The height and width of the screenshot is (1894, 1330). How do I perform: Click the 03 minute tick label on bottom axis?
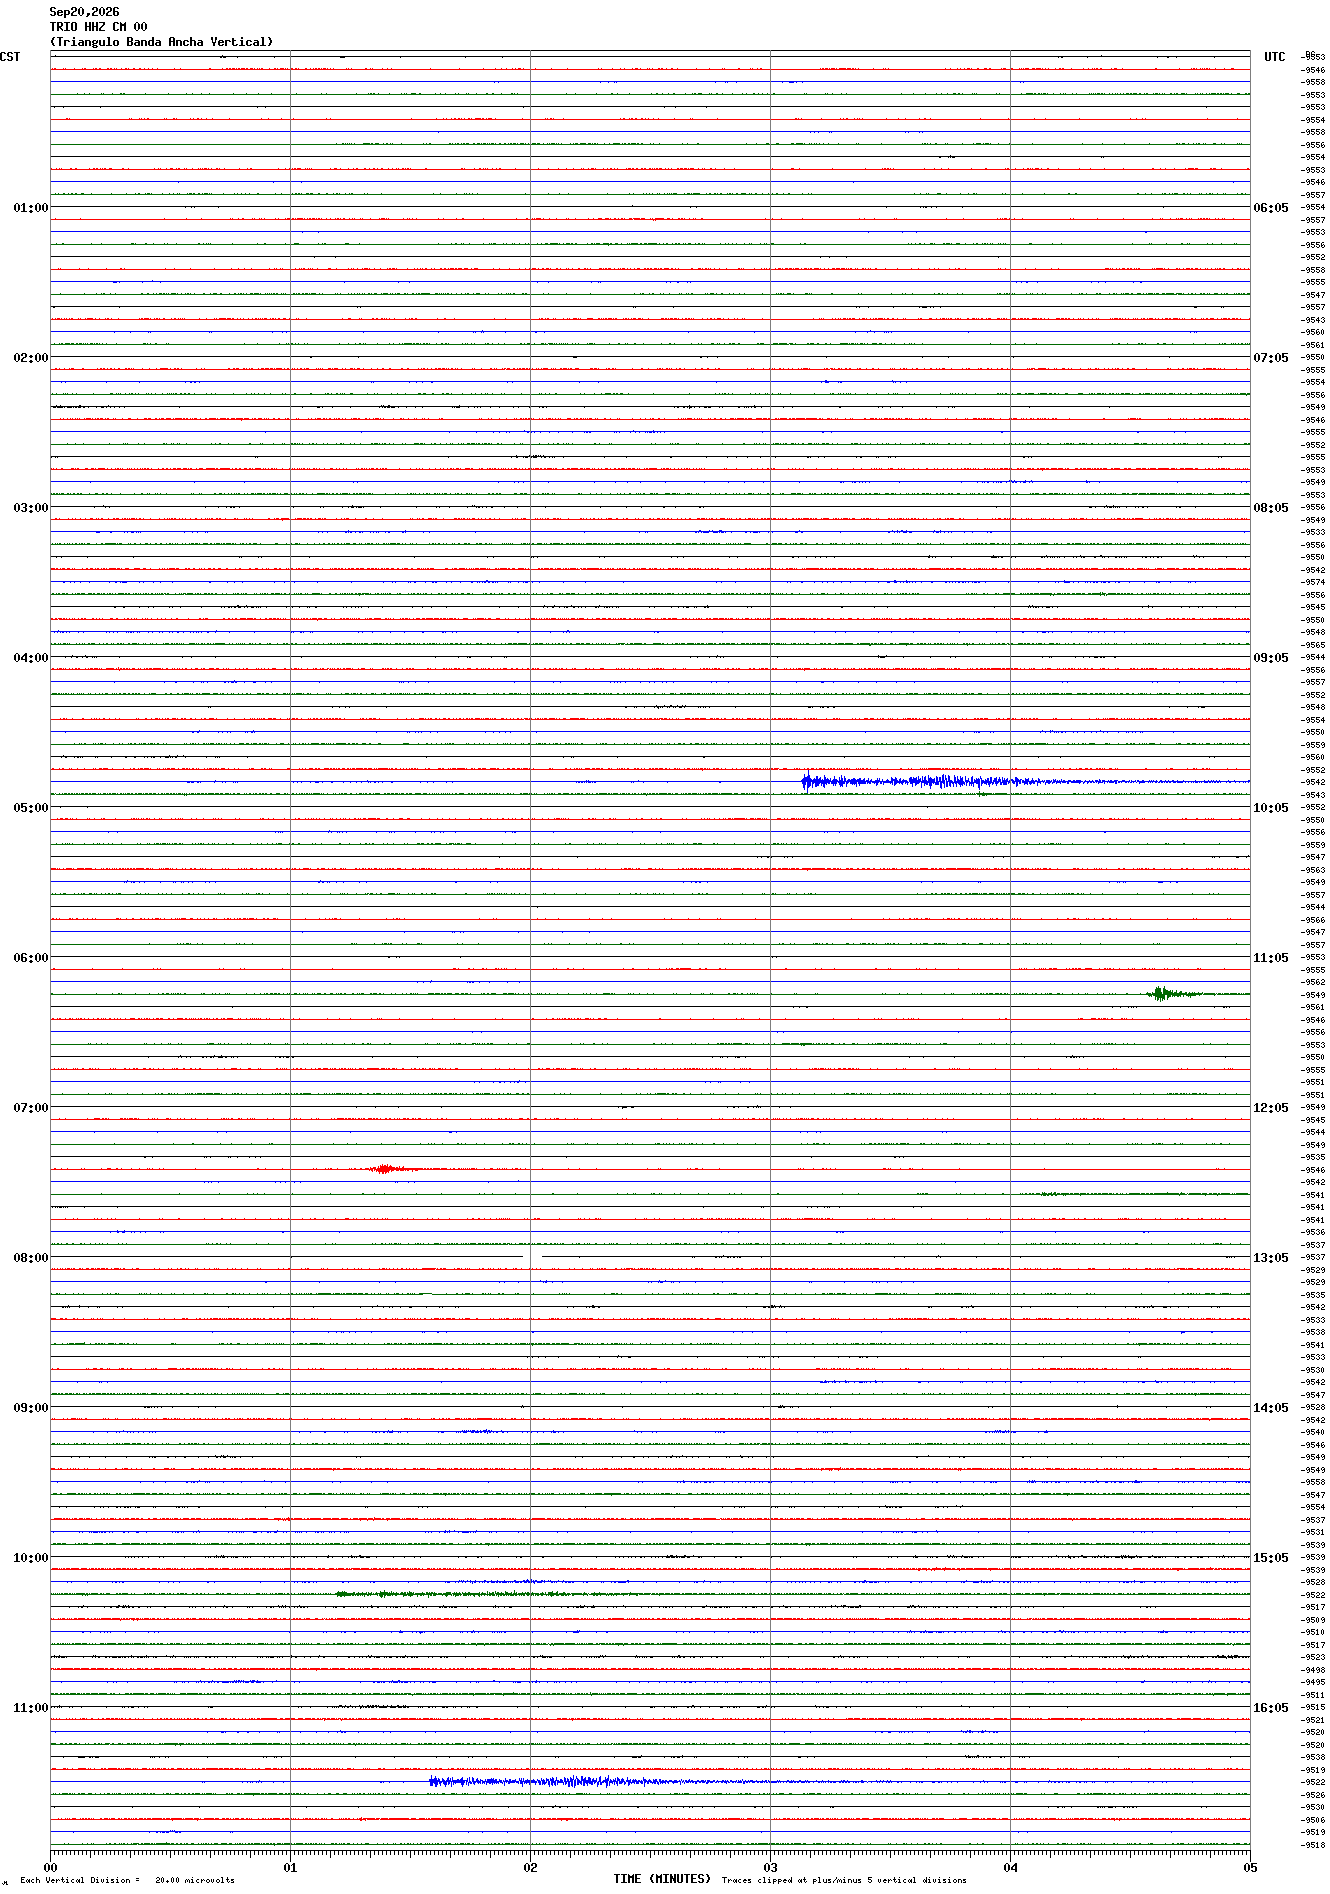click(770, 1867)
